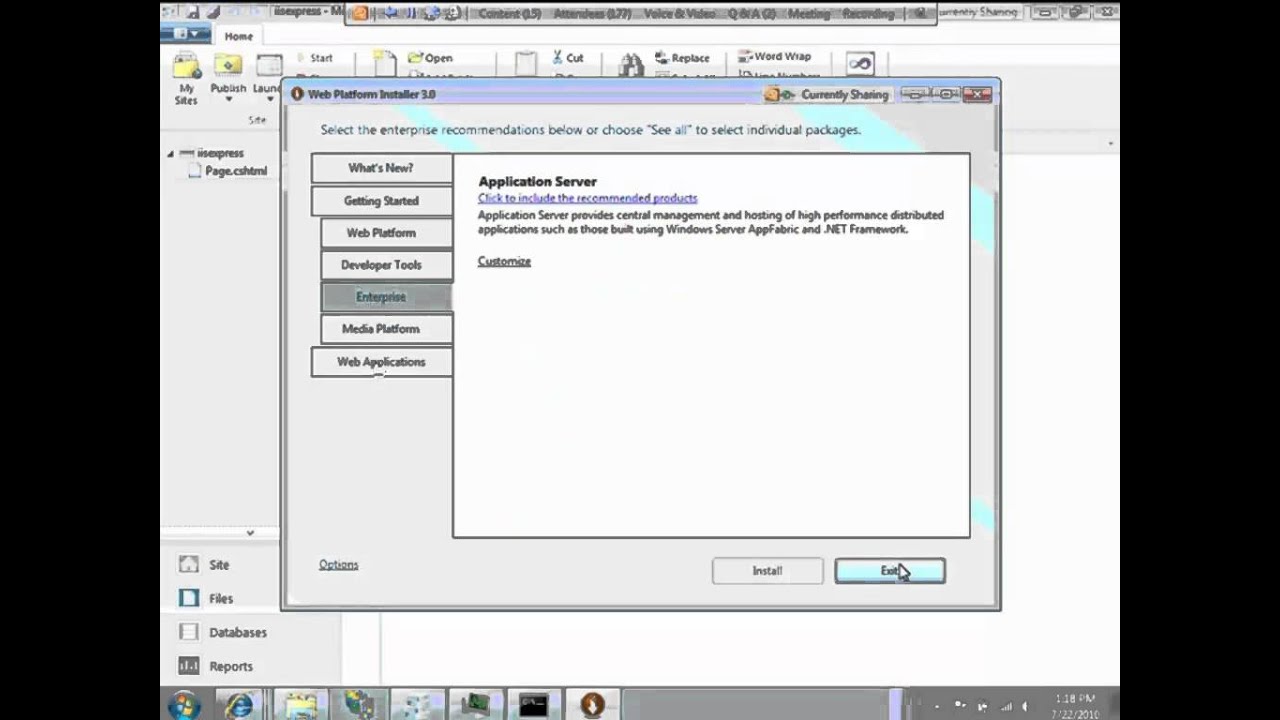Open Content (15) in meeting toolbar

pyautogui.click(x=509, y=14)
